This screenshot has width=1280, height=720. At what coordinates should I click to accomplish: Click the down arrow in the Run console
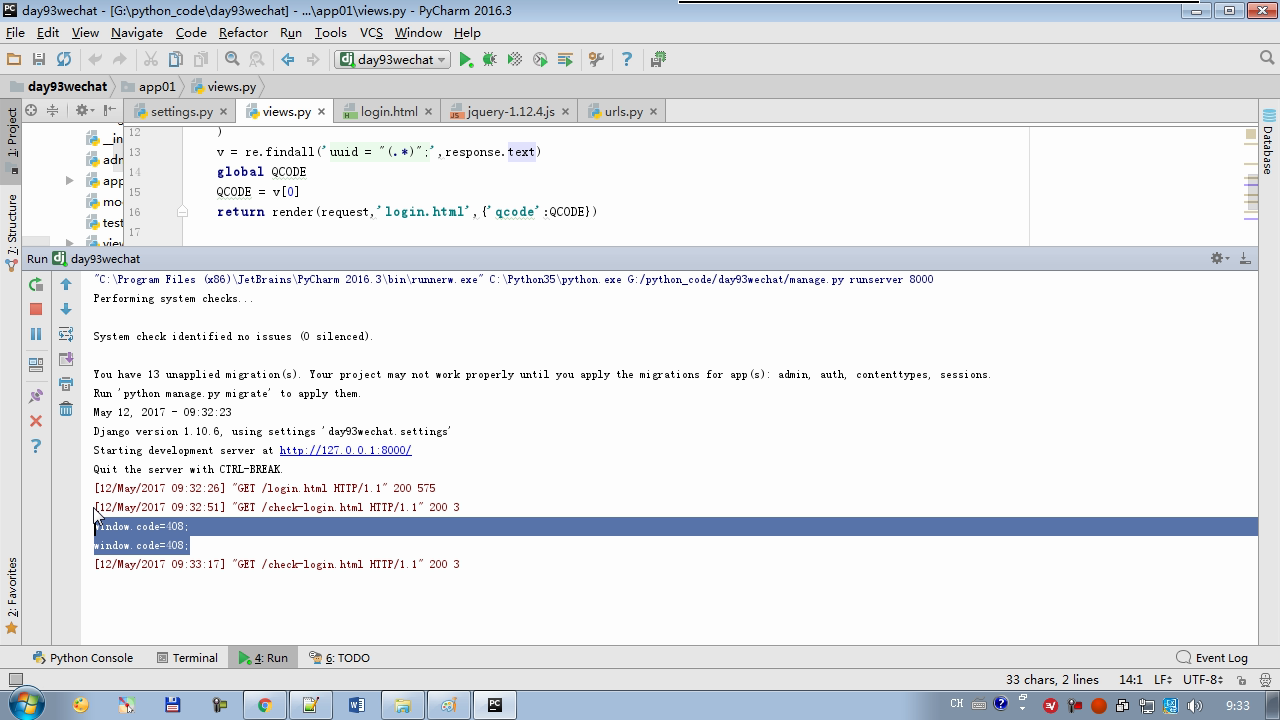click(66, 309)
